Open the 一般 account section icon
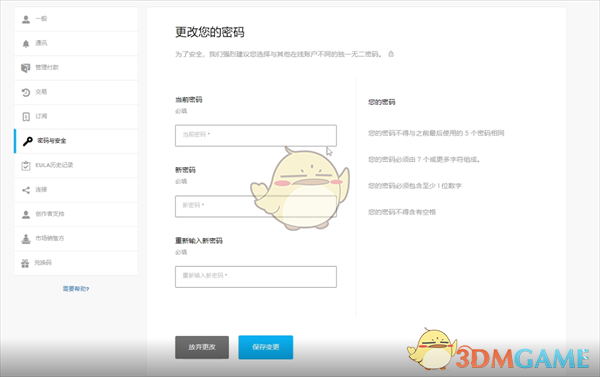600x377 pixels. 26,19
